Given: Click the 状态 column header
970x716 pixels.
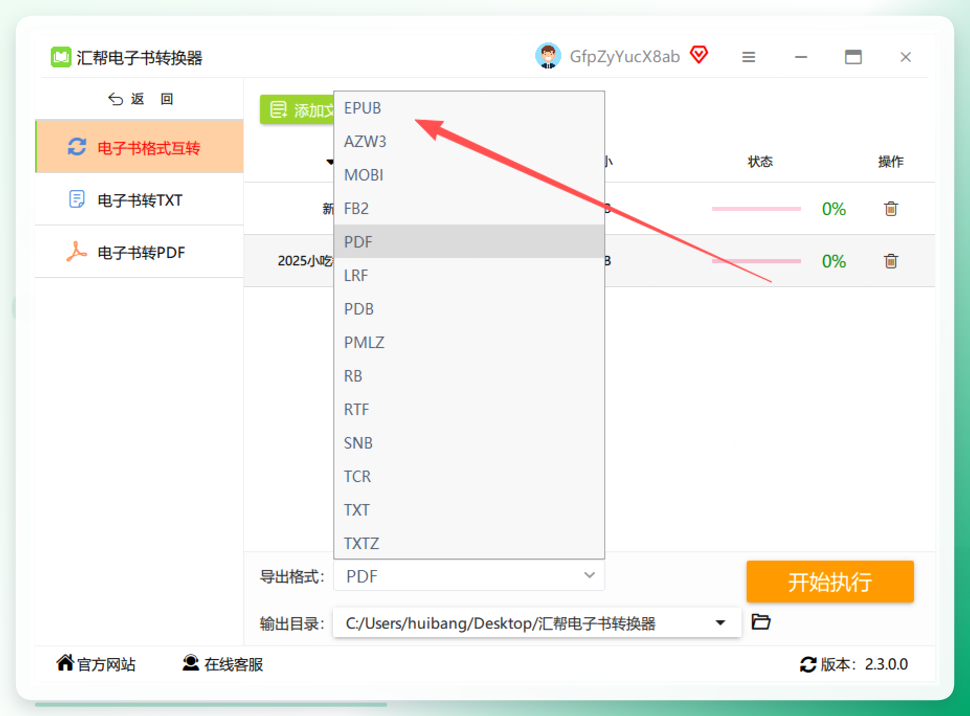Looking at the screenshot, I should pyautogui.click(x=760, y=162).
